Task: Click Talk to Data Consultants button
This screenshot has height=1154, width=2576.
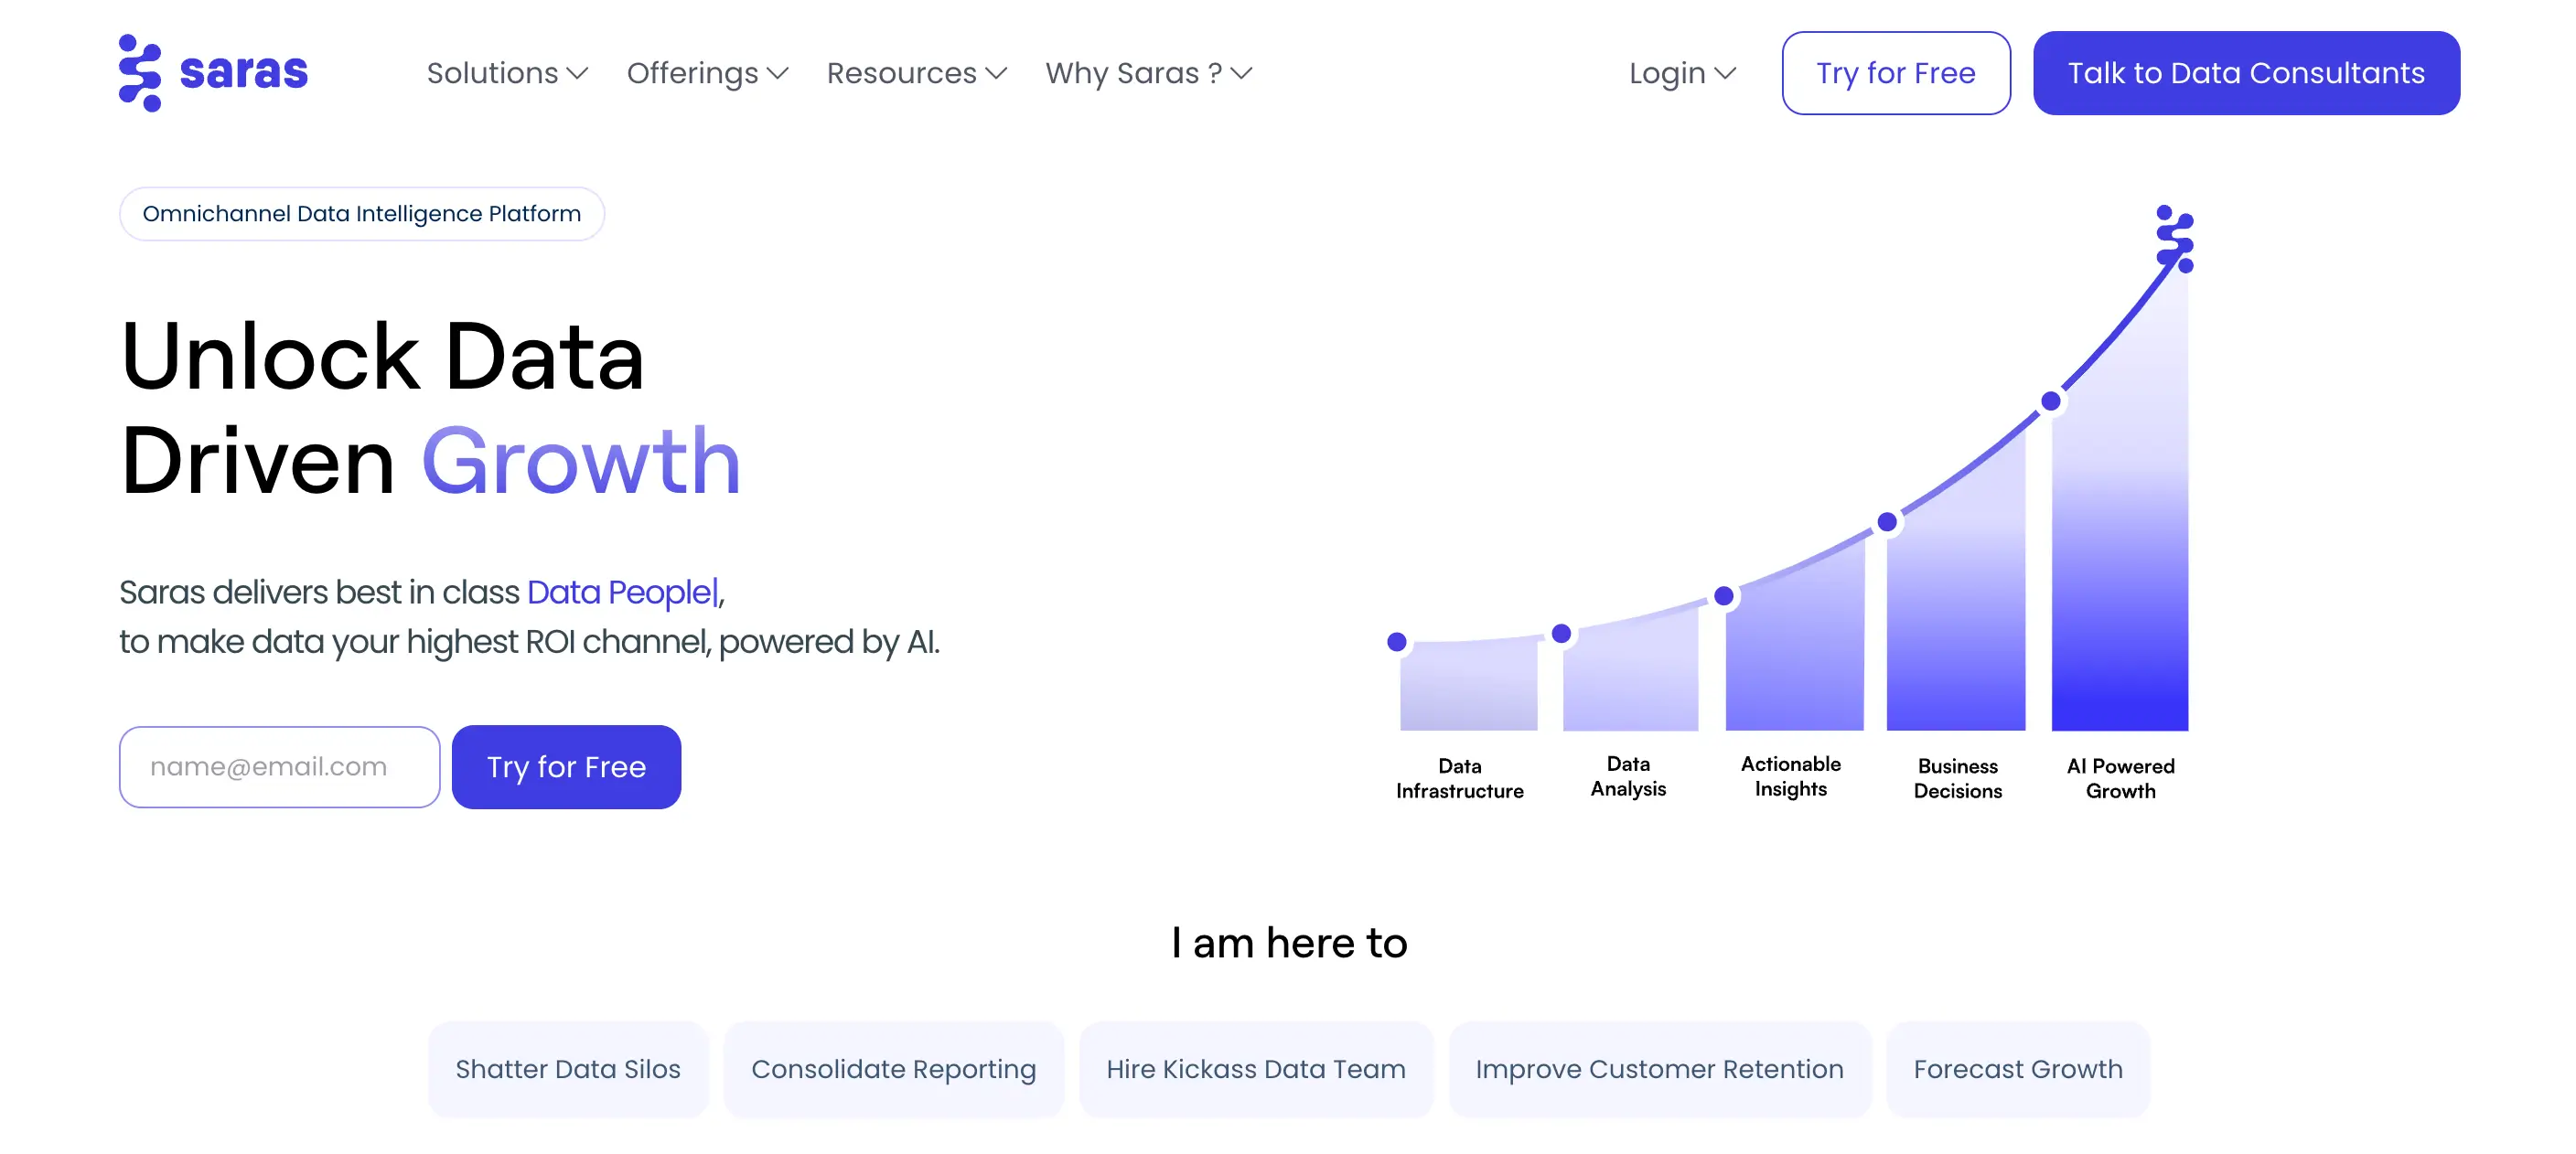Action: click(2246, 73)
